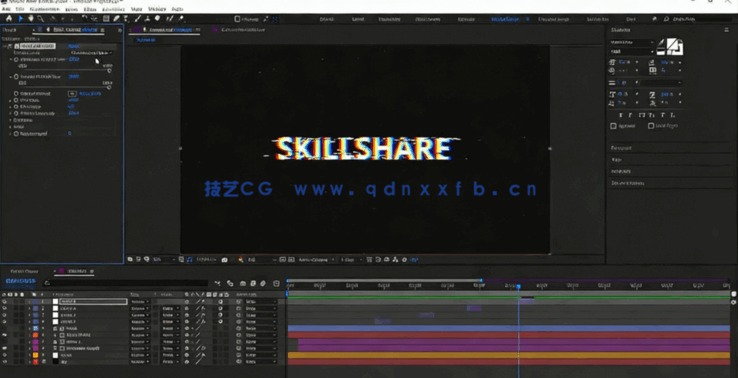Select the Puppet Pin tool

point(181,19)
